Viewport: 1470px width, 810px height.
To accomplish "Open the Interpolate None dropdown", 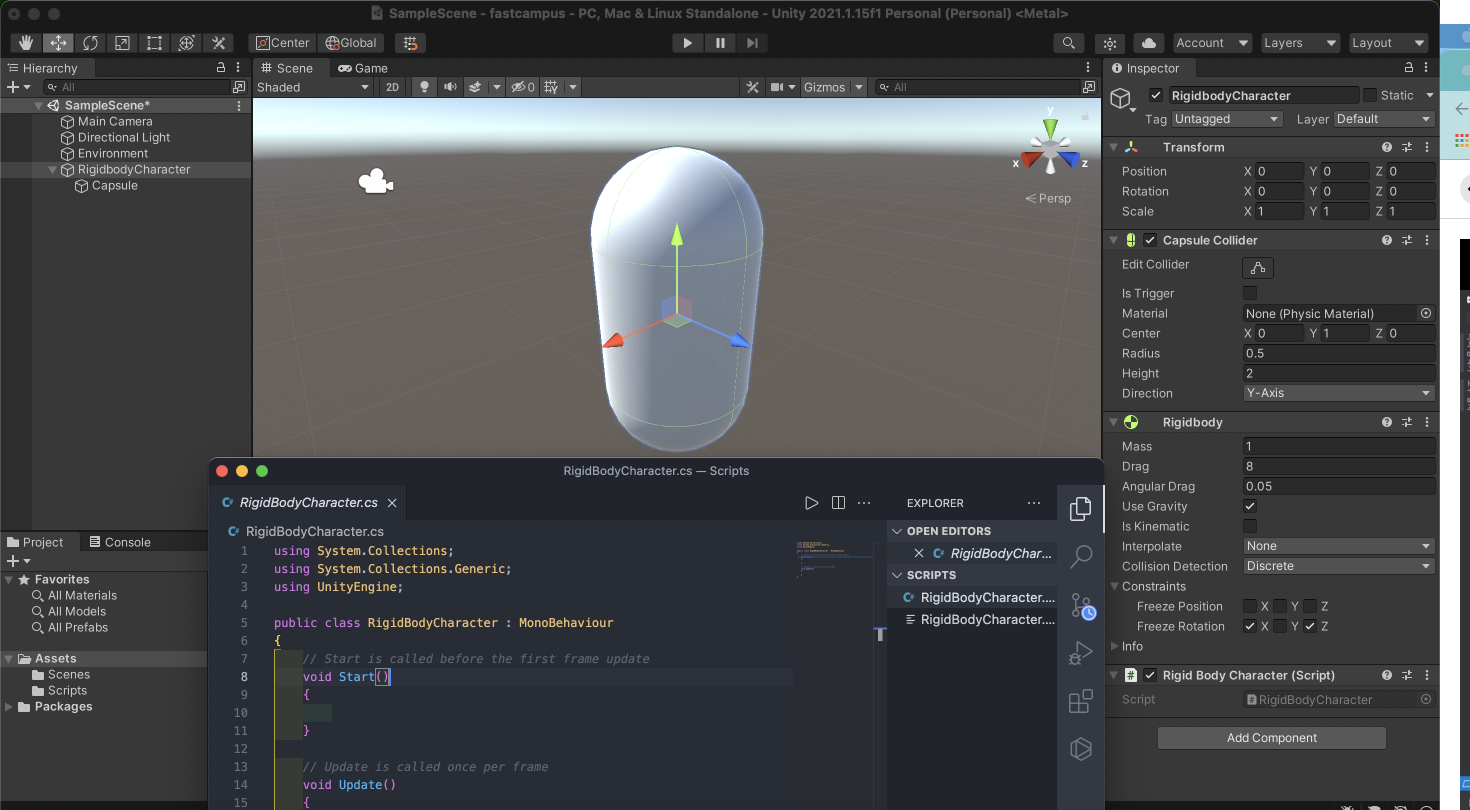I will [x=1339, y=546].
